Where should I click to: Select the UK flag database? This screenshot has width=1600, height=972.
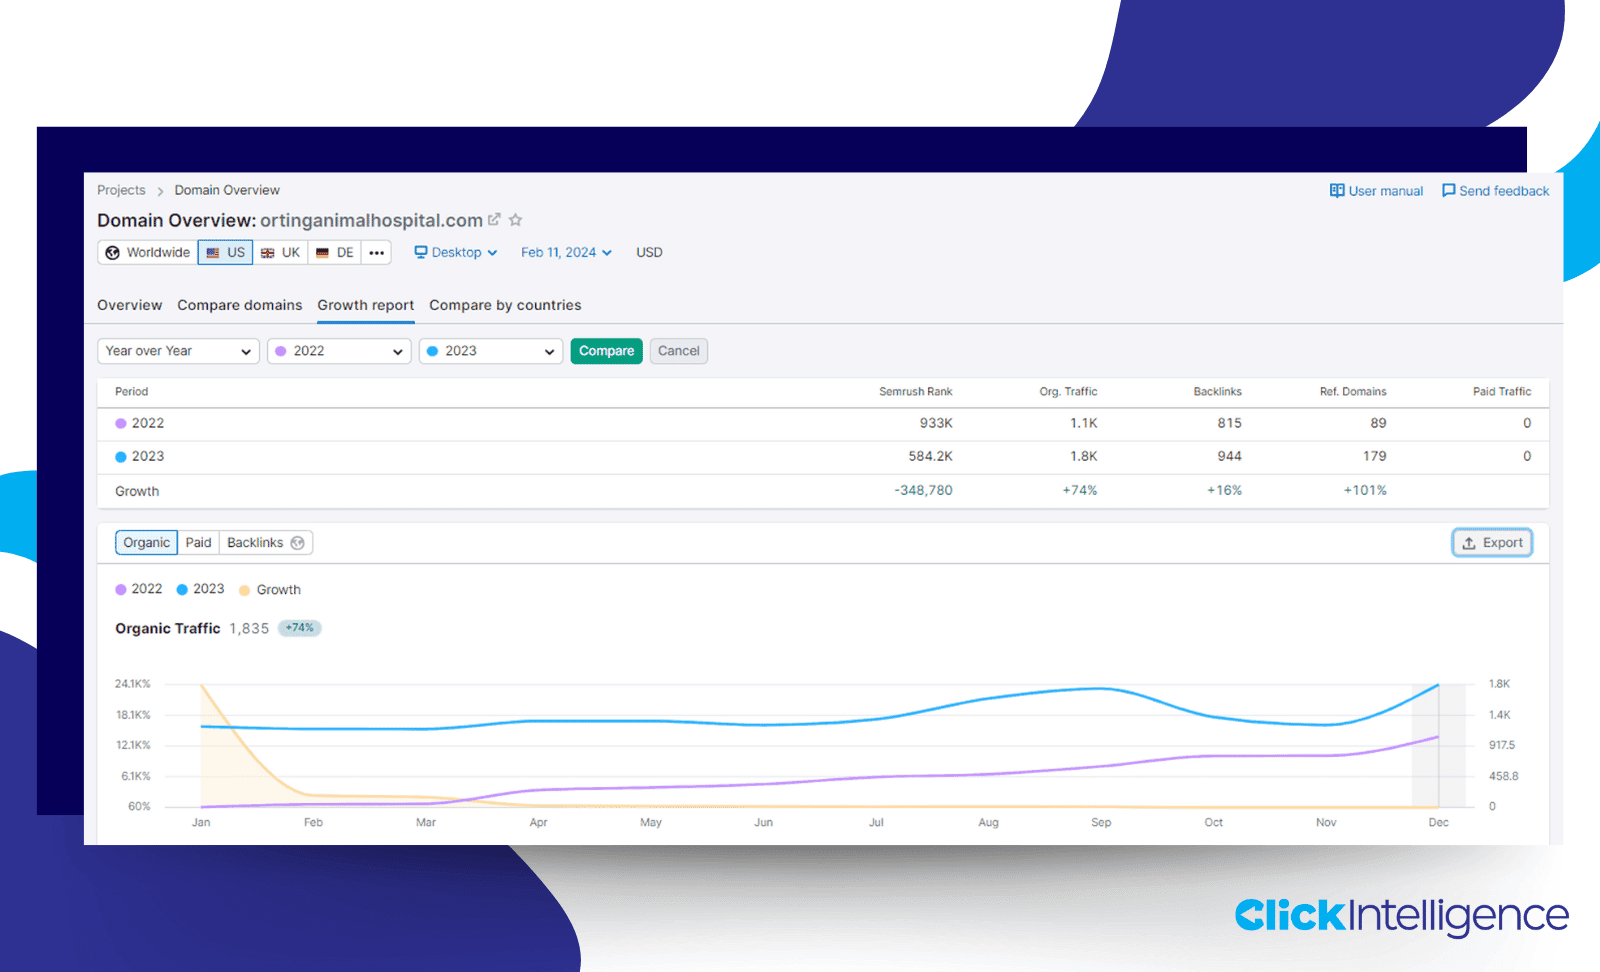281,253
